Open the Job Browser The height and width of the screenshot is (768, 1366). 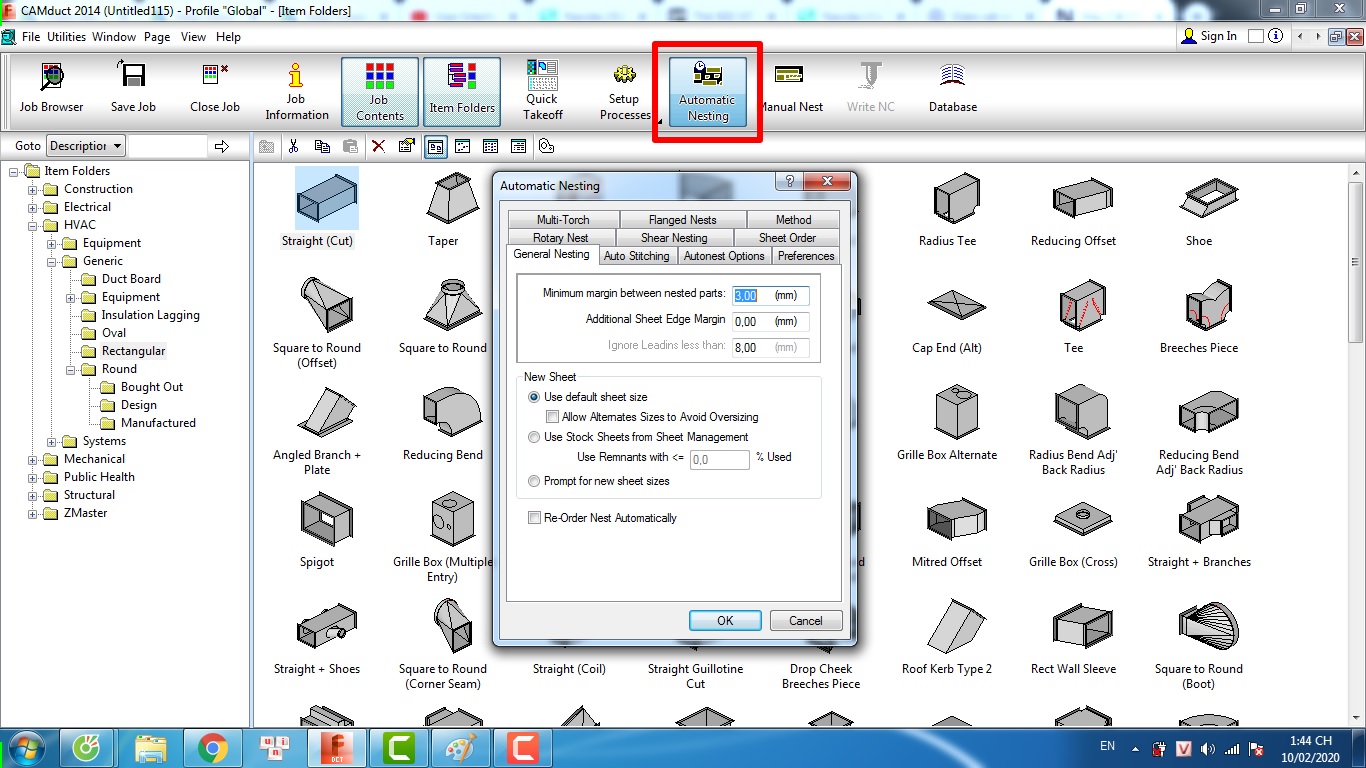click(x=51, y=90)
